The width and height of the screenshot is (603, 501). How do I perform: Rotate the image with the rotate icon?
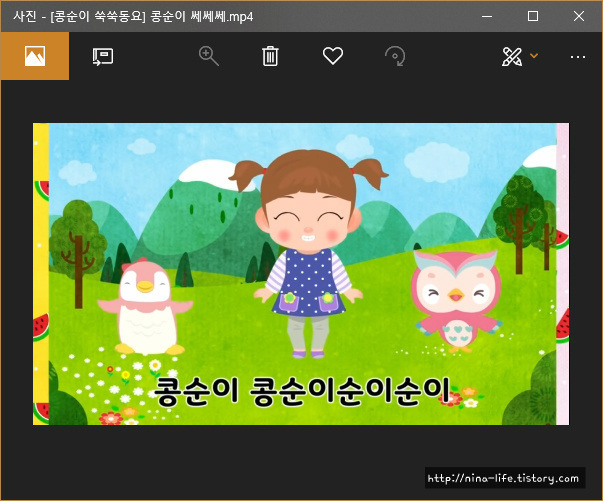tap(395, 56)
